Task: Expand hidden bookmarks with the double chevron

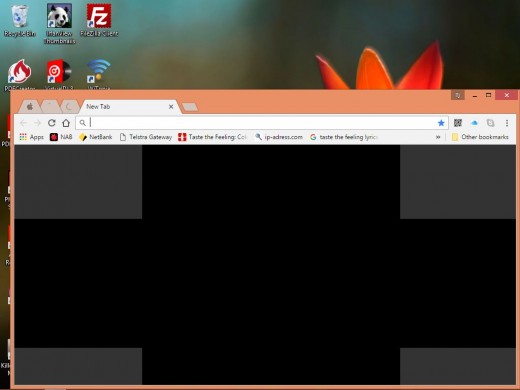Action: (438, 137)
